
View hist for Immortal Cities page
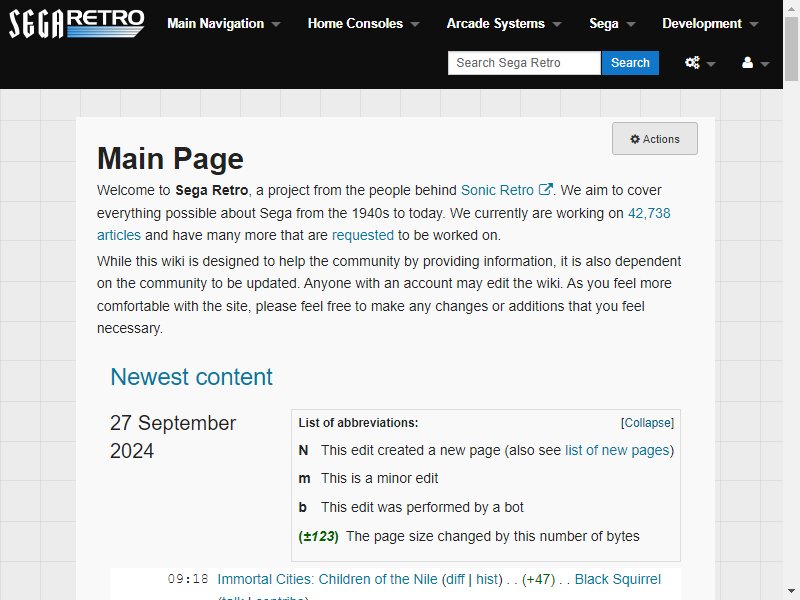pyautogui.click(x=487, y=580)
